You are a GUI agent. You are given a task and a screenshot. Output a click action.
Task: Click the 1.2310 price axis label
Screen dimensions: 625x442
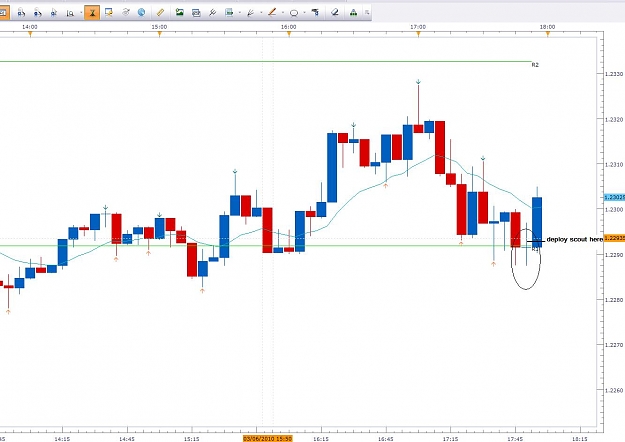[614, 164]
